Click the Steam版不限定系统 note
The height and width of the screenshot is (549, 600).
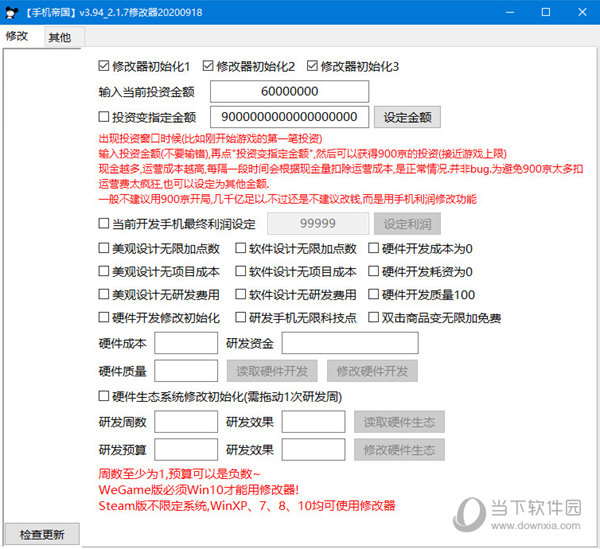[x=247, y=506]
